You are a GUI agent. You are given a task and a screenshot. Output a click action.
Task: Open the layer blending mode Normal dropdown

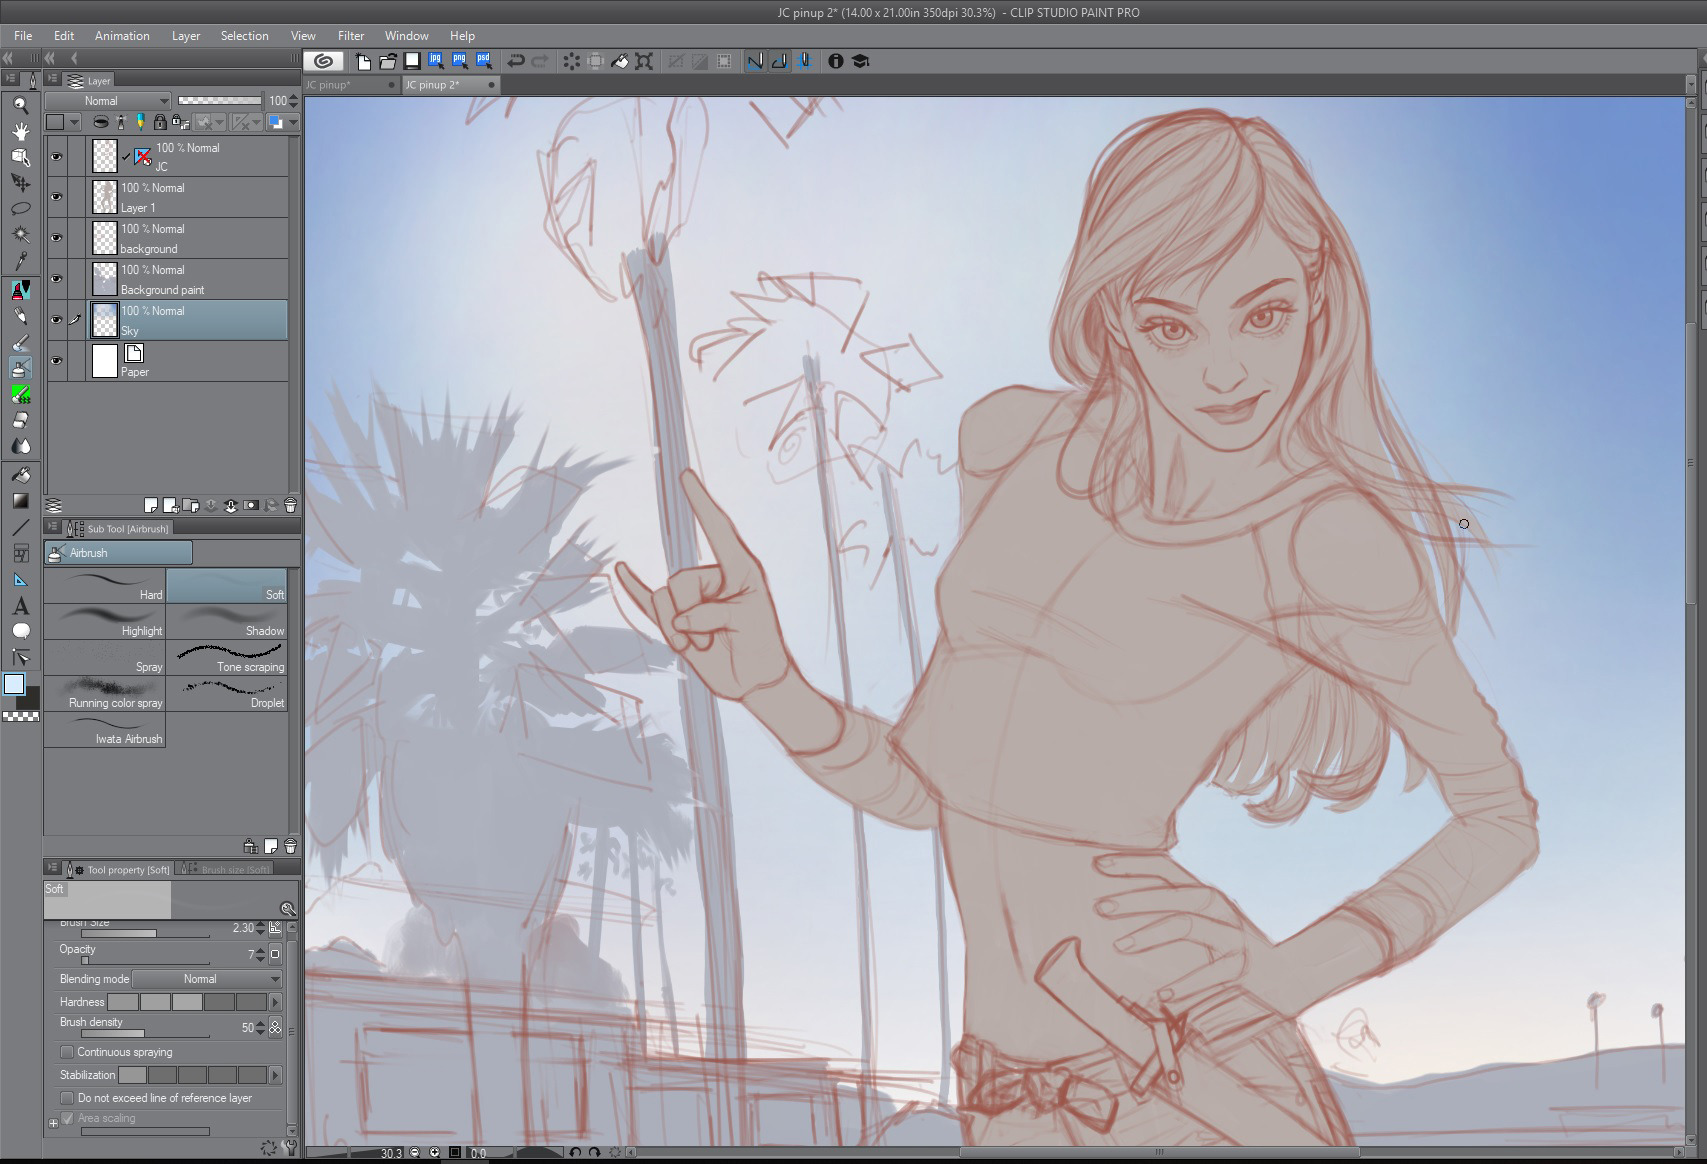pyautogui.click(x=108, y=101)
